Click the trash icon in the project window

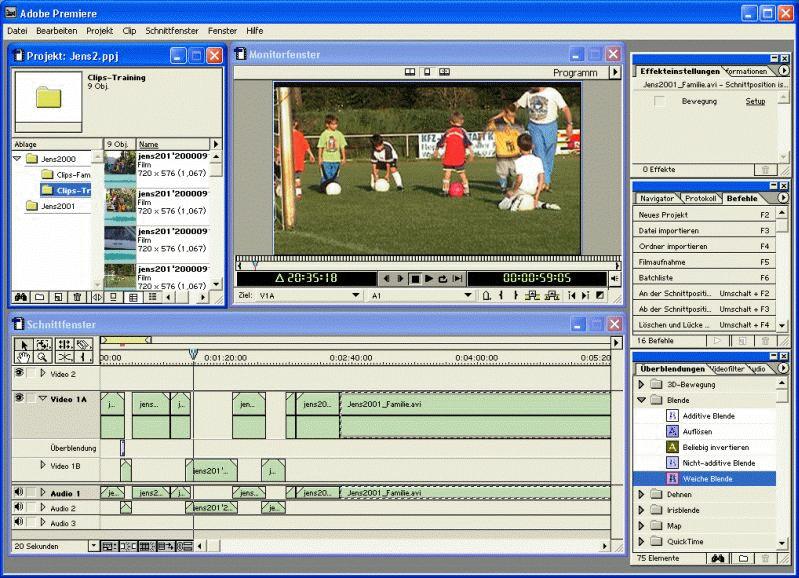click(x=77, y=297)
